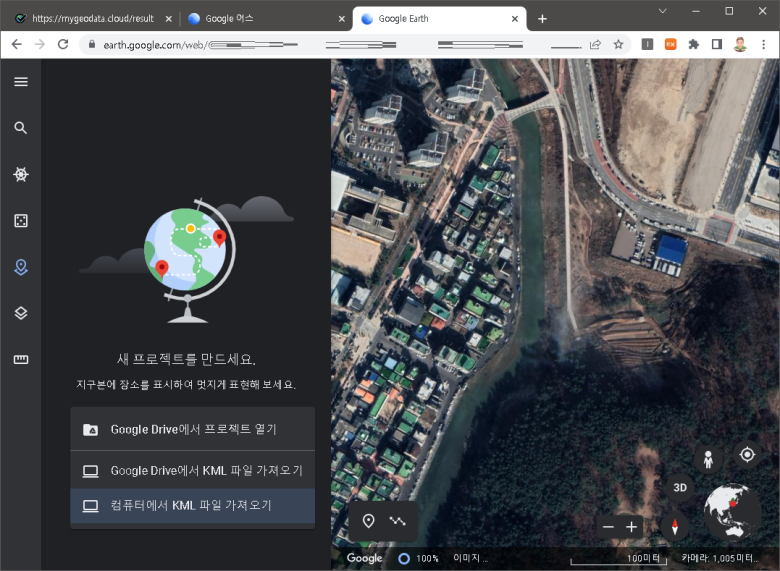
Task: View site information lock icon
Action: point(92,44)
